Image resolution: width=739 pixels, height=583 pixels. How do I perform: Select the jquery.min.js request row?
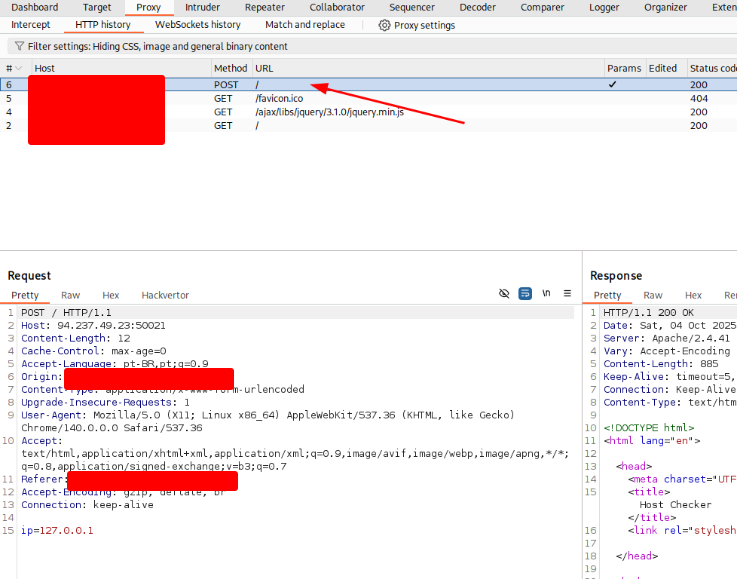(329, 112)
